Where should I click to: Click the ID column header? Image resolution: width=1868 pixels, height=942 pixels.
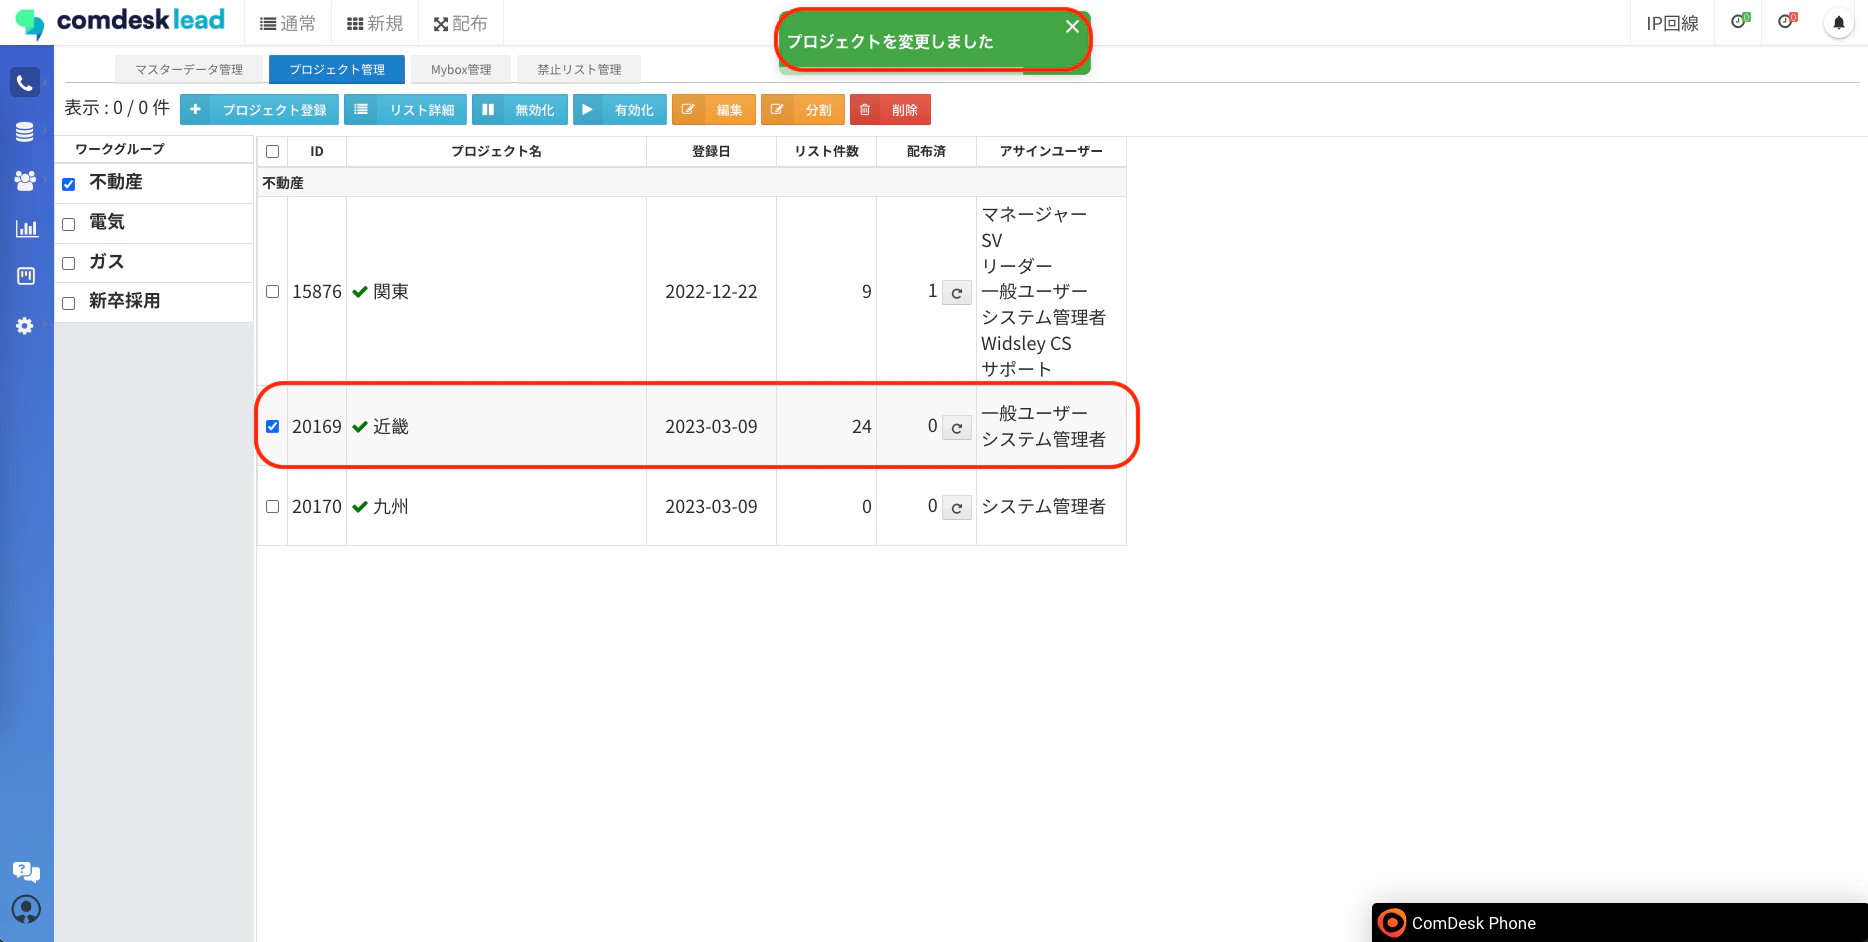click(317, 151)
